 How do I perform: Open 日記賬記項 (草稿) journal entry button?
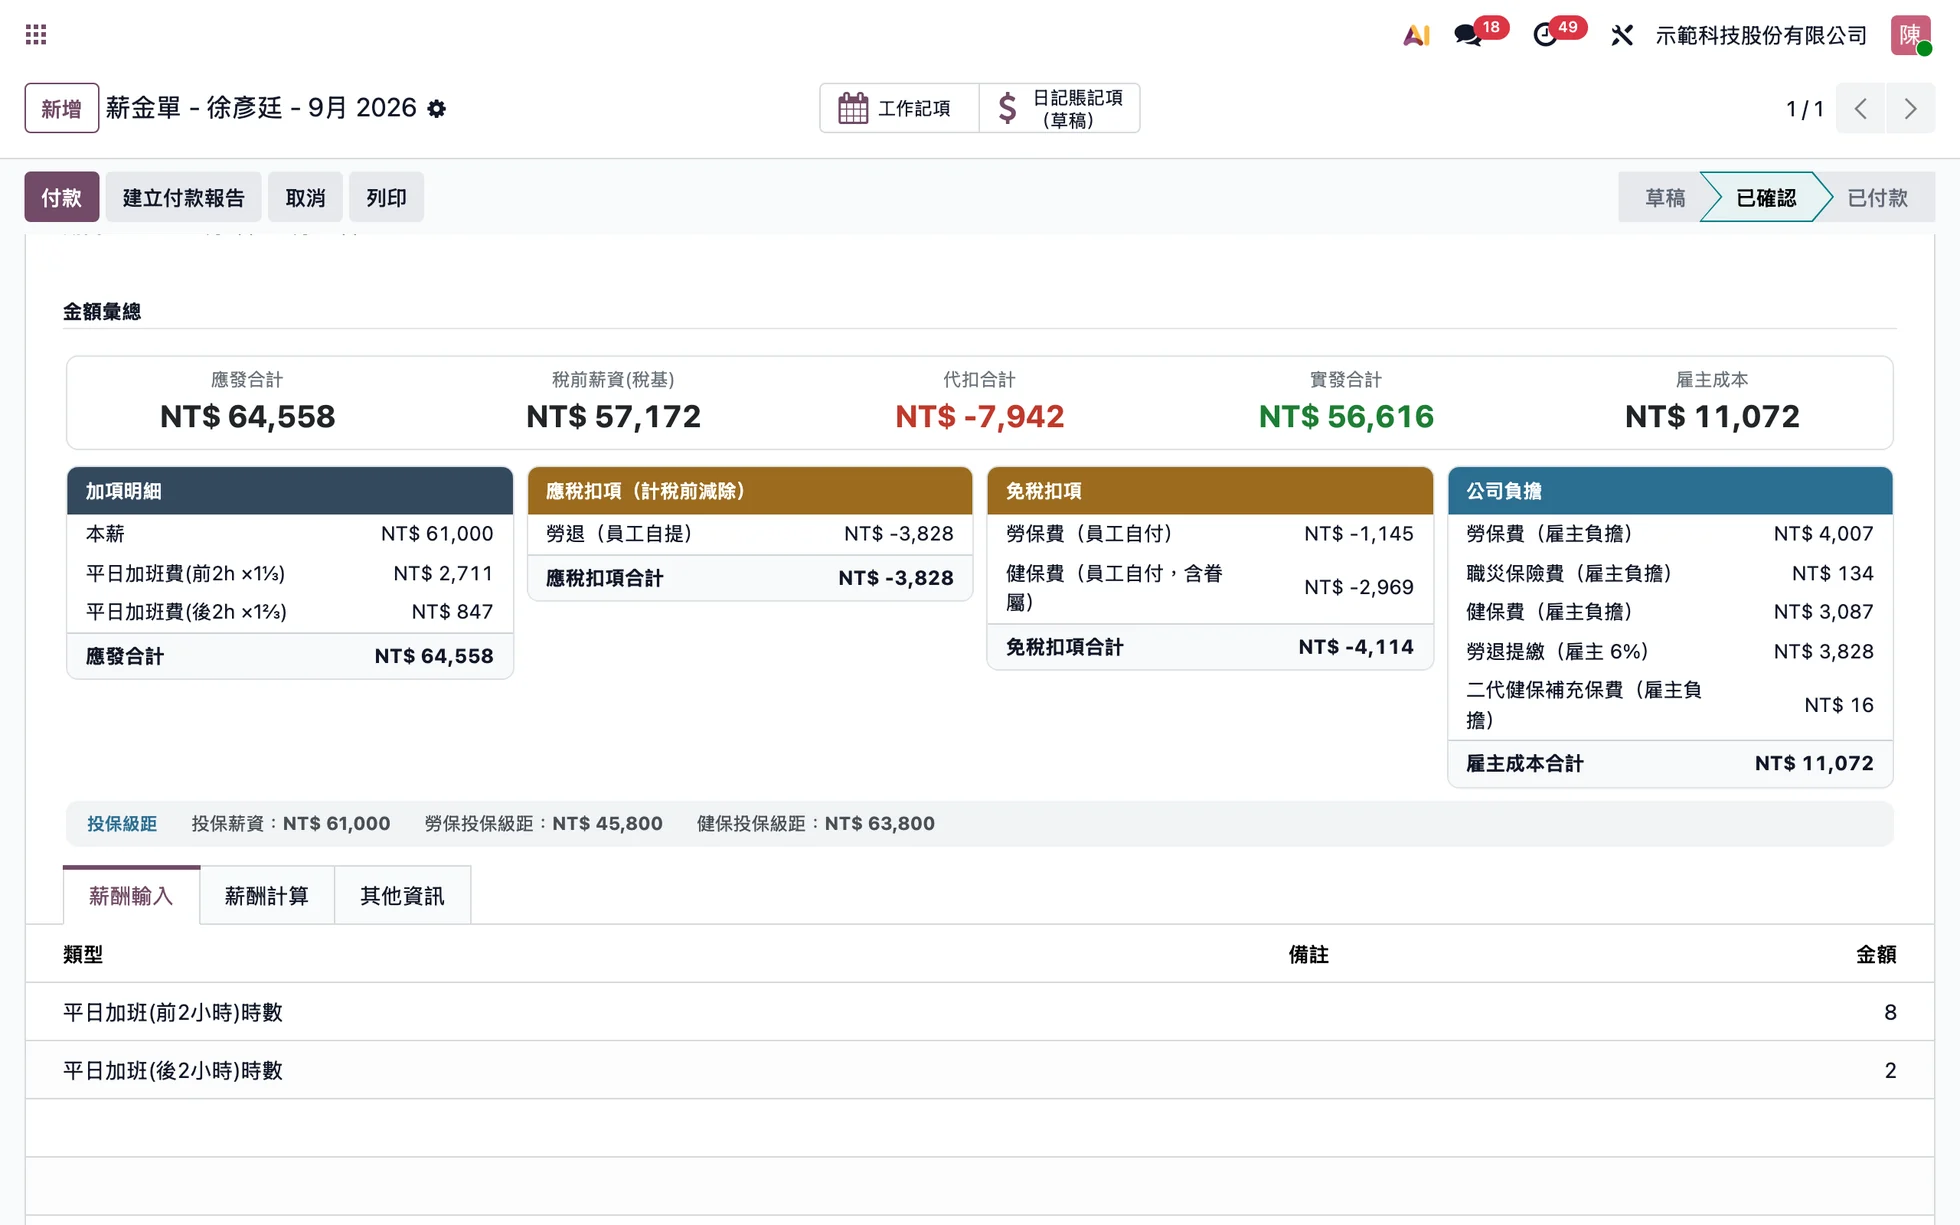1059,108
